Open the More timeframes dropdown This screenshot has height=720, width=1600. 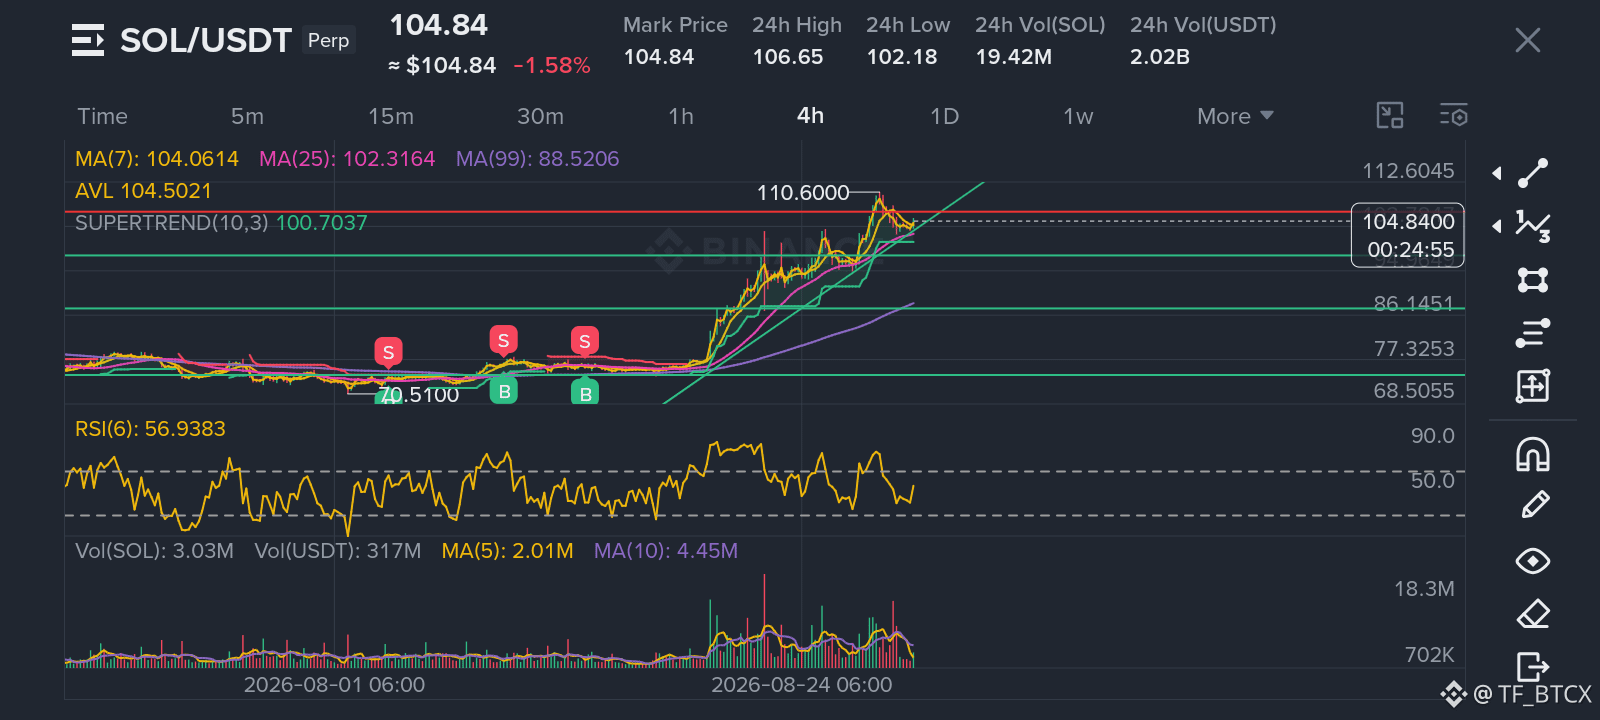pos(1235,116)
